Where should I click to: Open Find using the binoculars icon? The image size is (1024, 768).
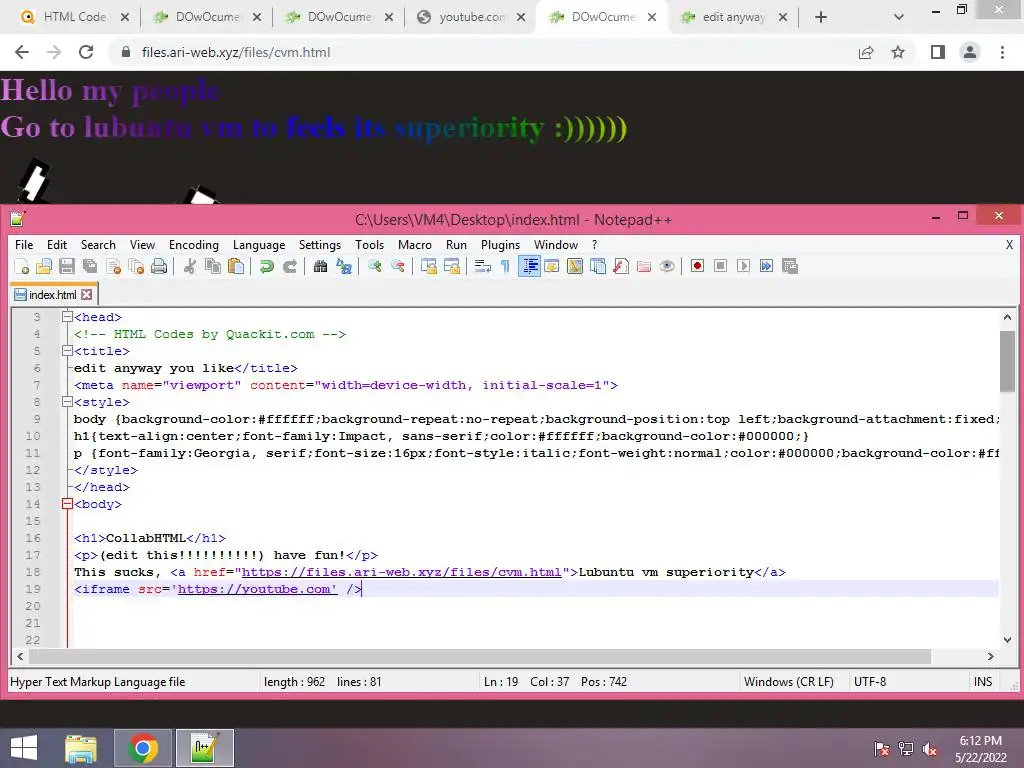(321, 266)
